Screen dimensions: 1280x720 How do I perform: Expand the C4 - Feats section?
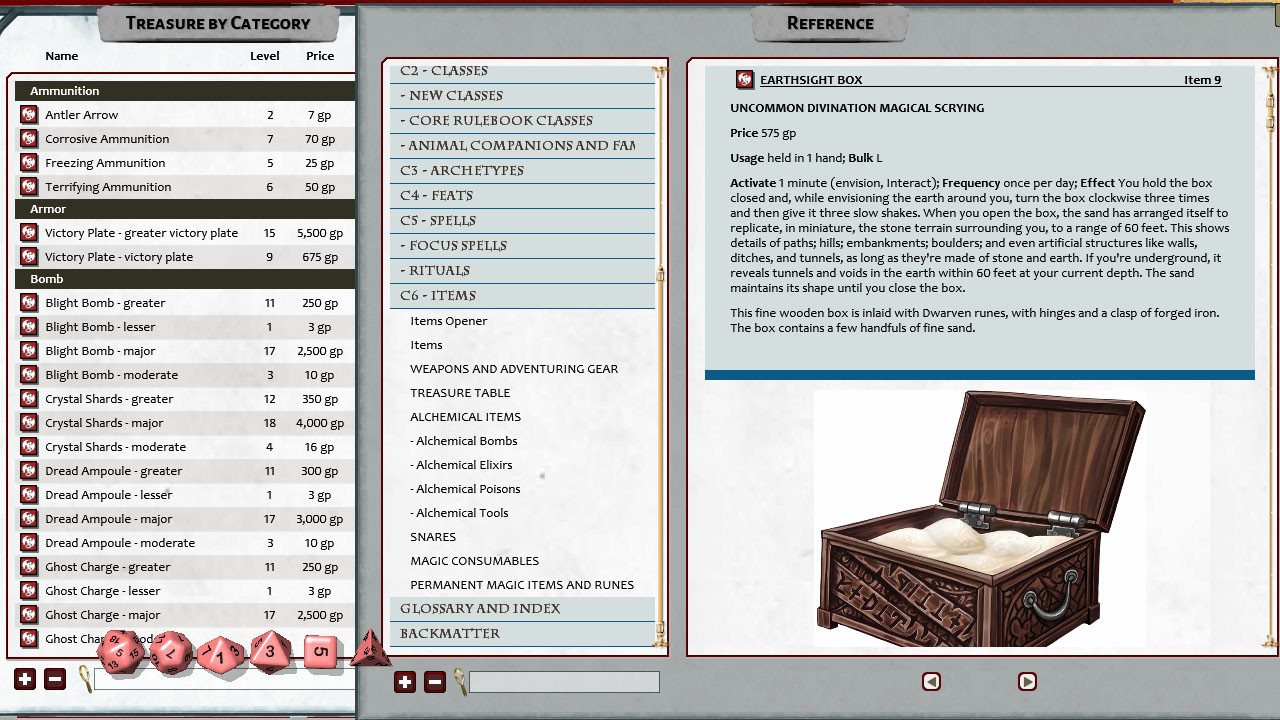(x=437, y=196)
